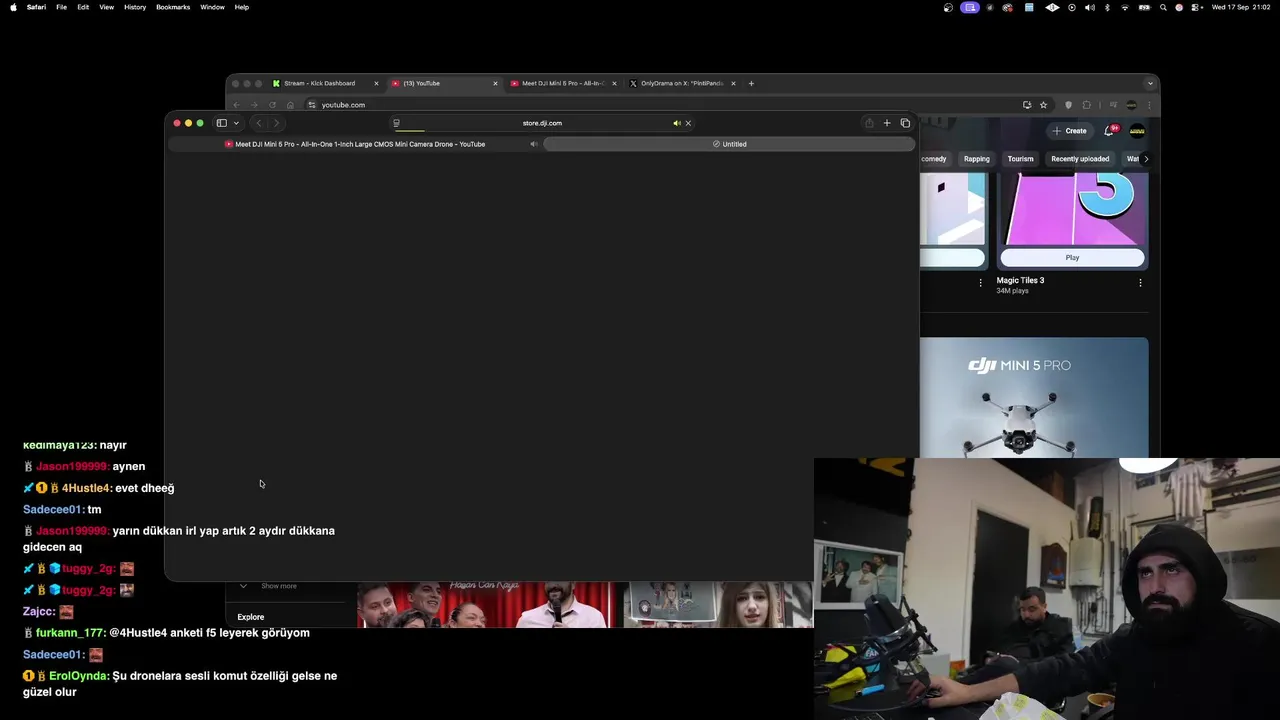Open Safari menu in menu bar
The width and height of the screenshot is (1280, 720).
[x=36, y=7]
